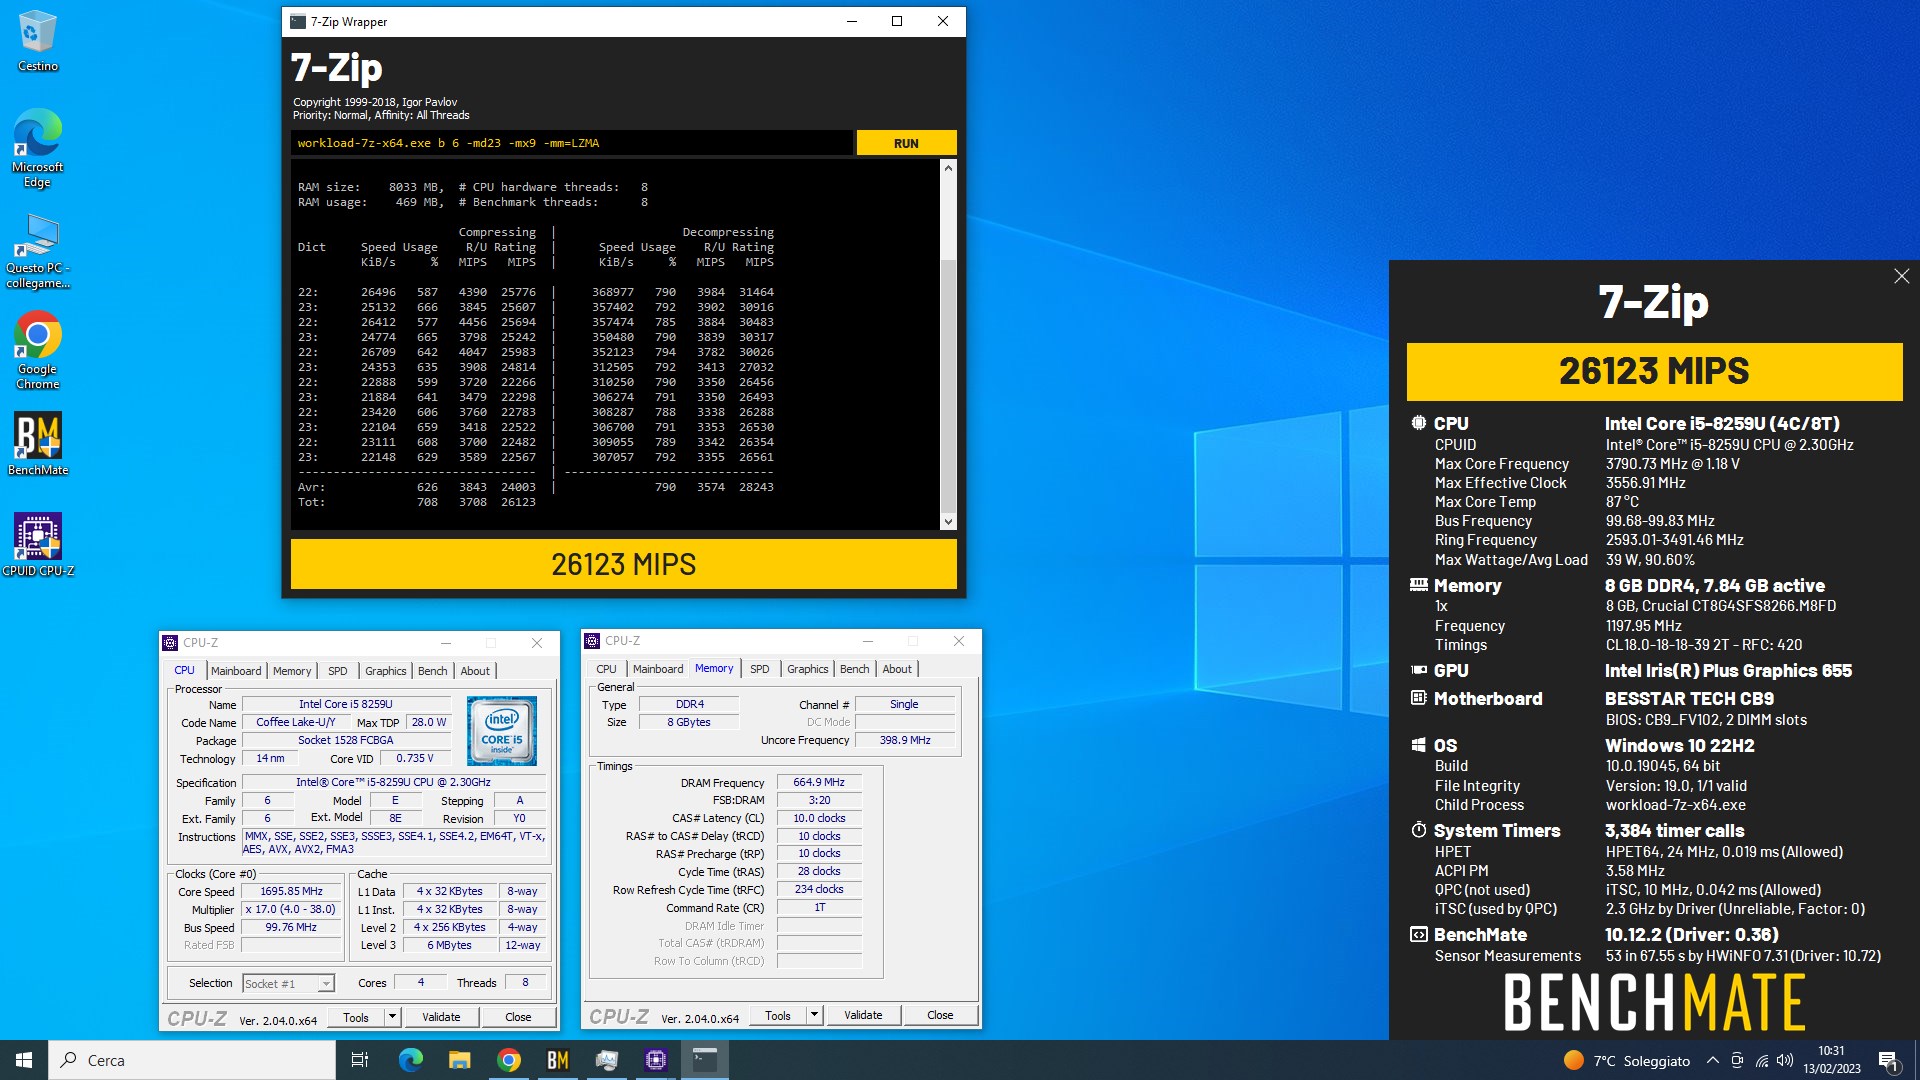Screen dimensions: 1920x1080
Task: Click the Windows Start button
Action: pos(24,1060)
